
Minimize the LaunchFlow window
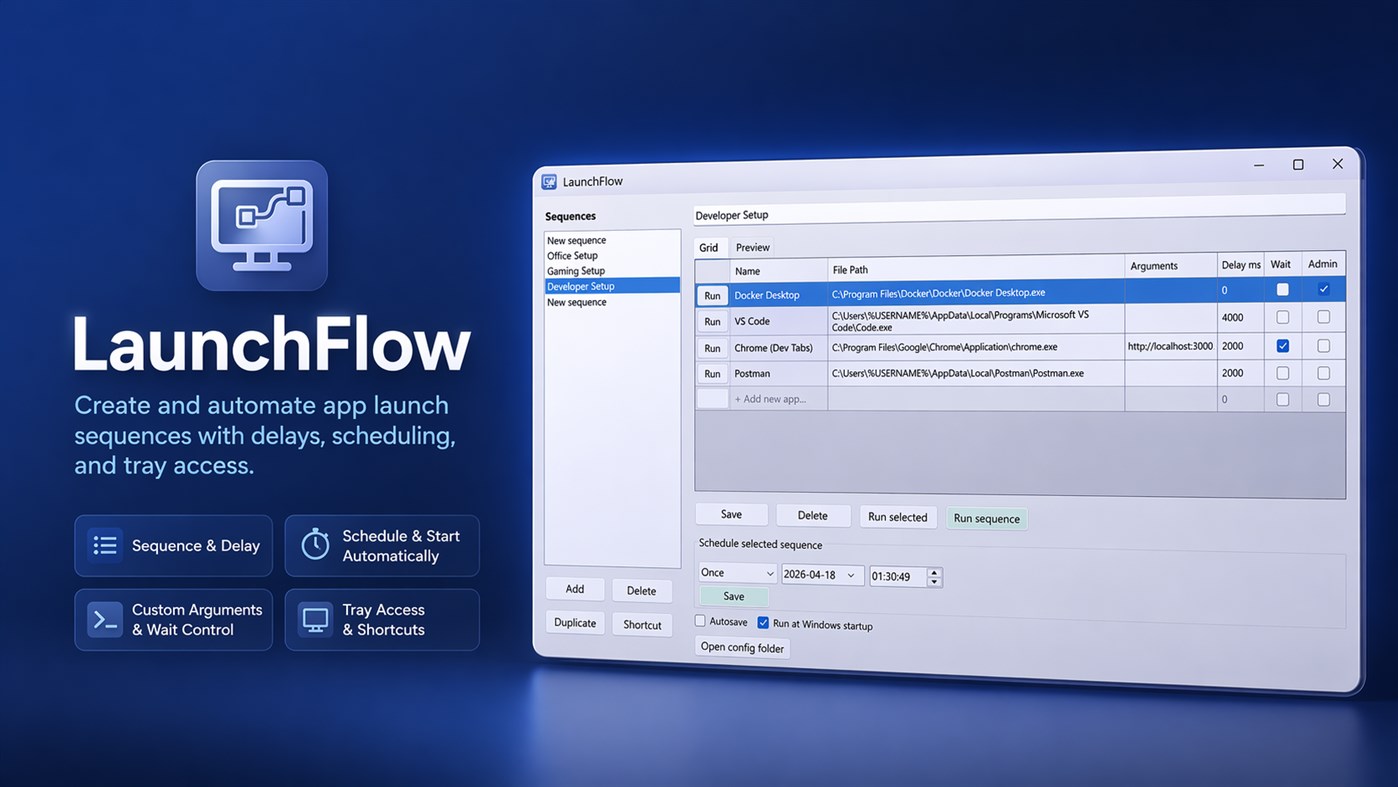coord(1259,166)
